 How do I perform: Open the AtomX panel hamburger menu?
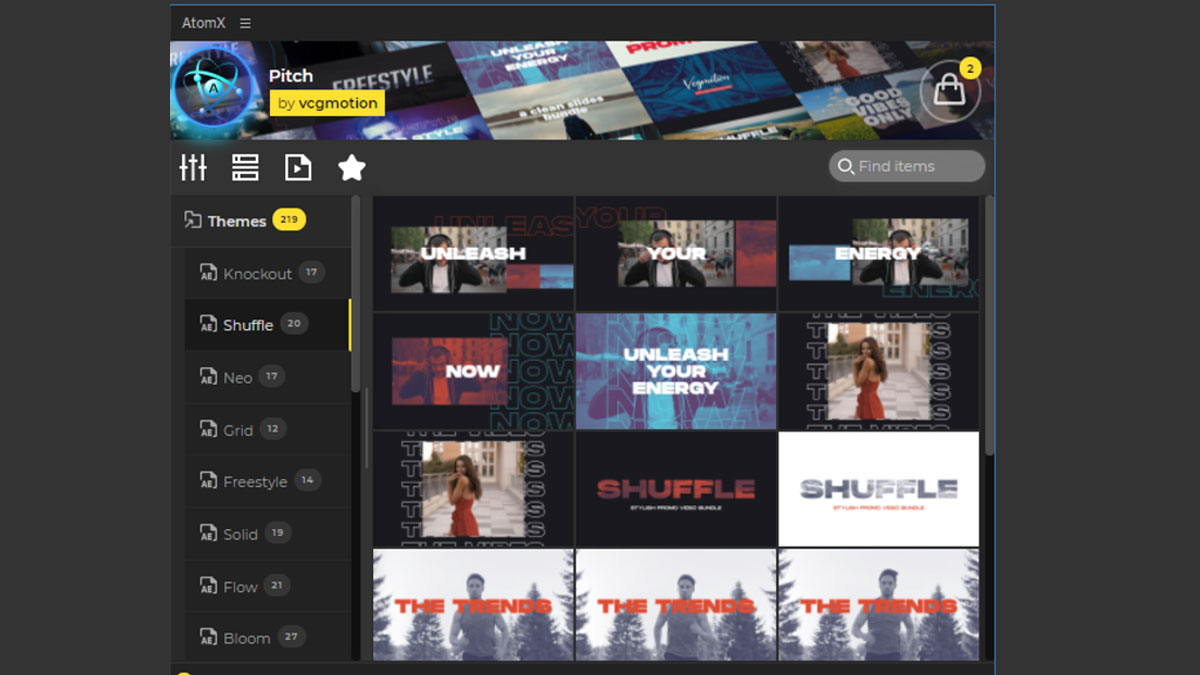pyautogui.click(x=246, y=23)
